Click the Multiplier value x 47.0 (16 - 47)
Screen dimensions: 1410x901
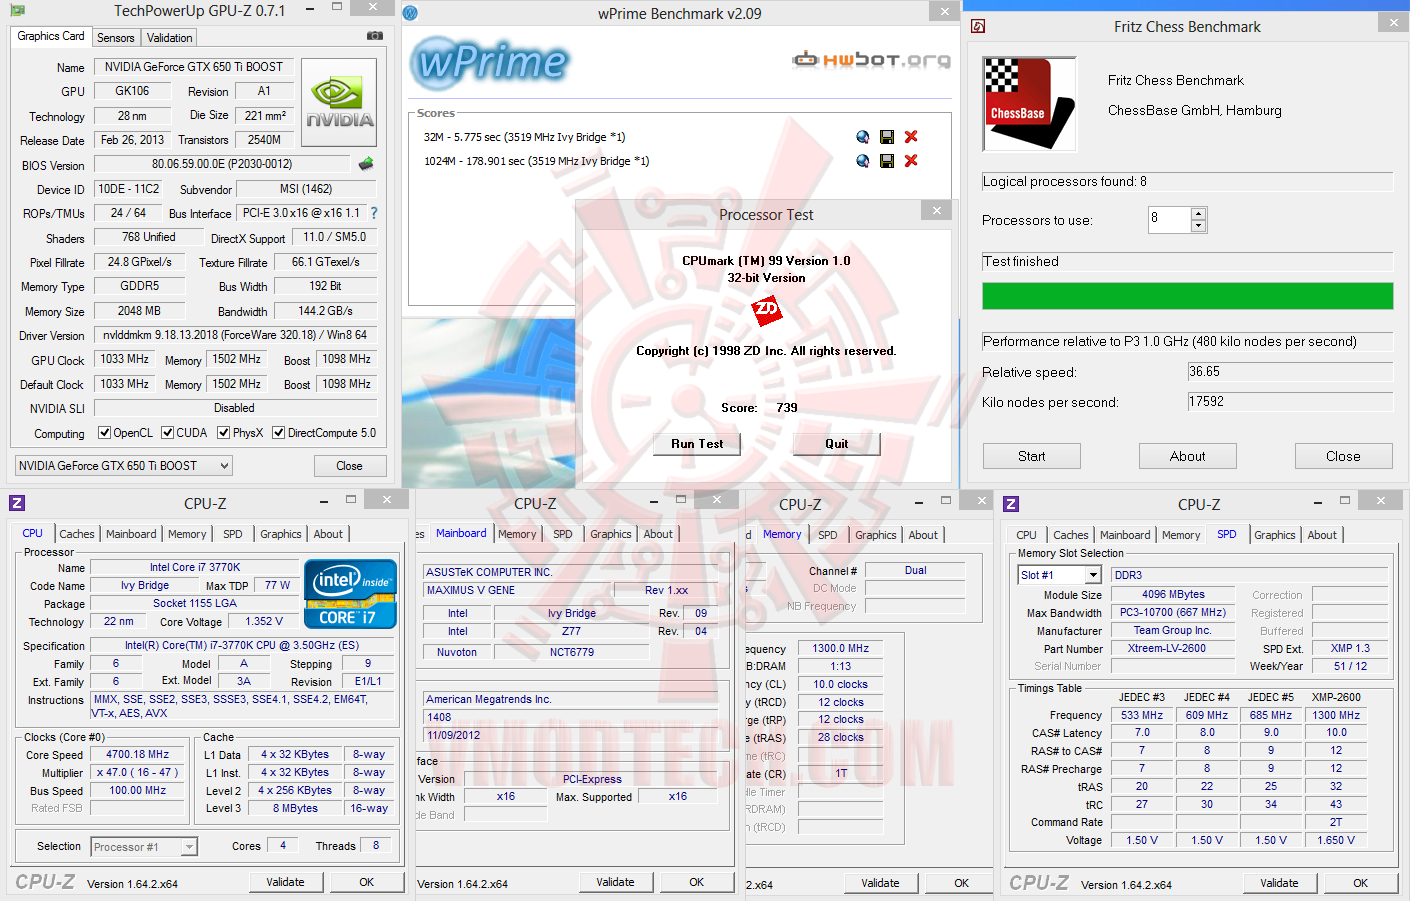click(x=138, y=773)
